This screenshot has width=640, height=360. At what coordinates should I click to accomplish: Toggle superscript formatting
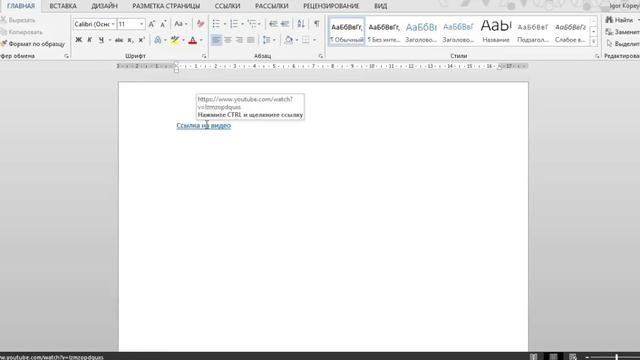pos(141,40)
